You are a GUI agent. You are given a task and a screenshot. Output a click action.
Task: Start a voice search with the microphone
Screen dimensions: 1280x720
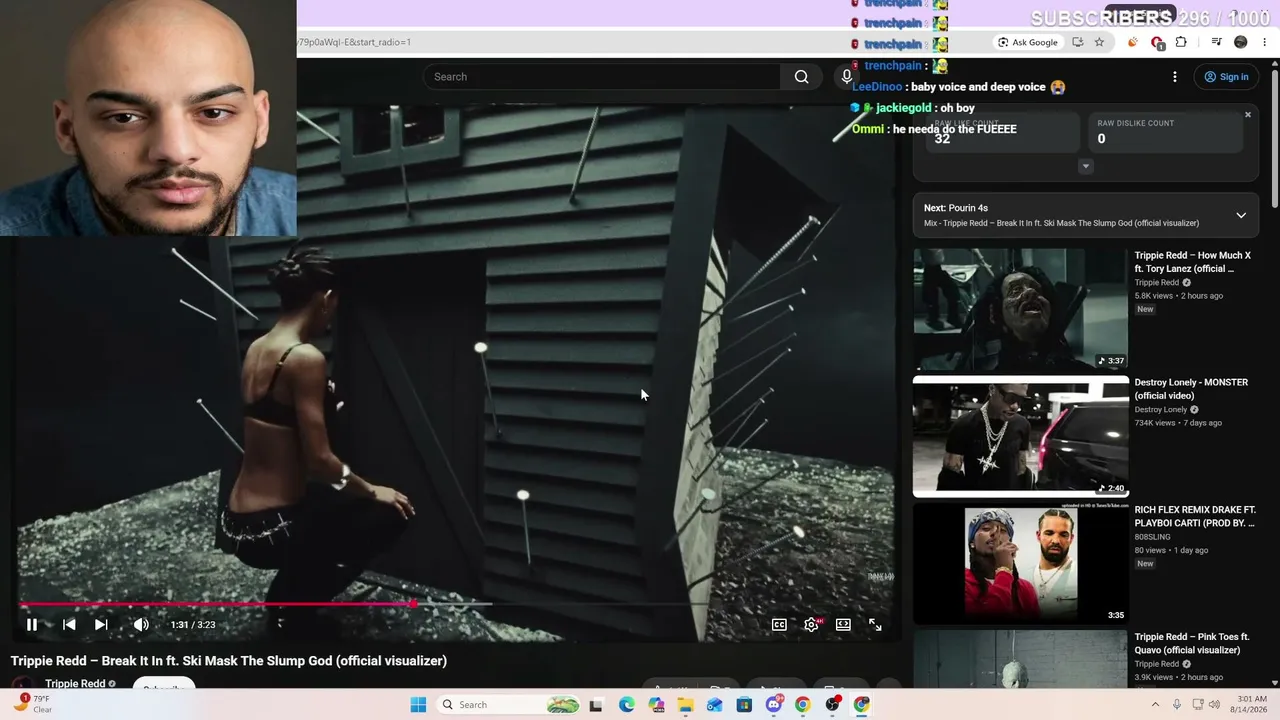[847, 77]
